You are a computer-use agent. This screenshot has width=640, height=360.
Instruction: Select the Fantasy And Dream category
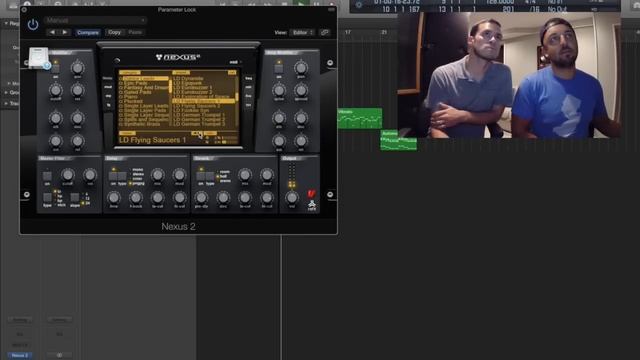coord(144,88)
